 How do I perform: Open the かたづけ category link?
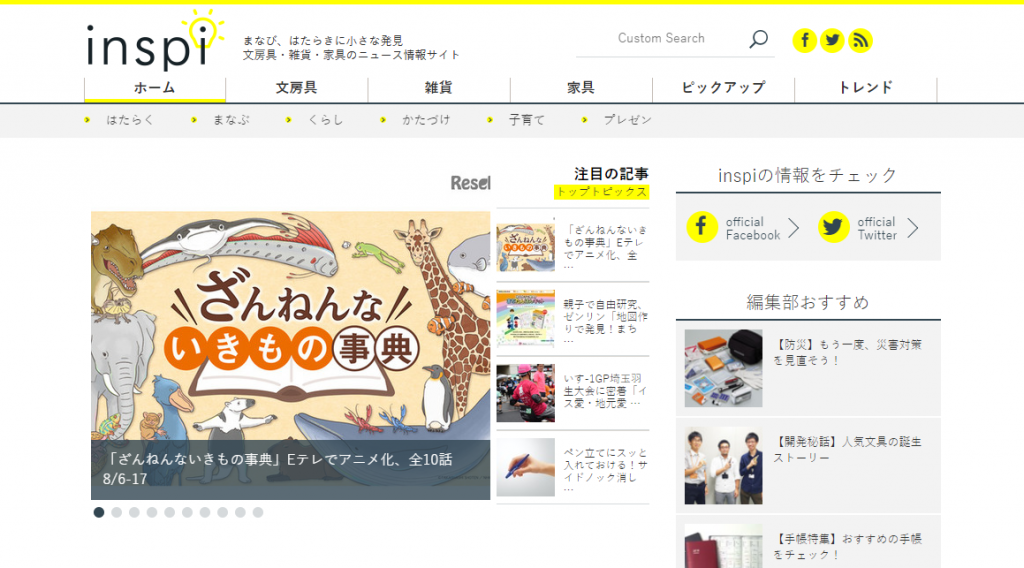426,120
